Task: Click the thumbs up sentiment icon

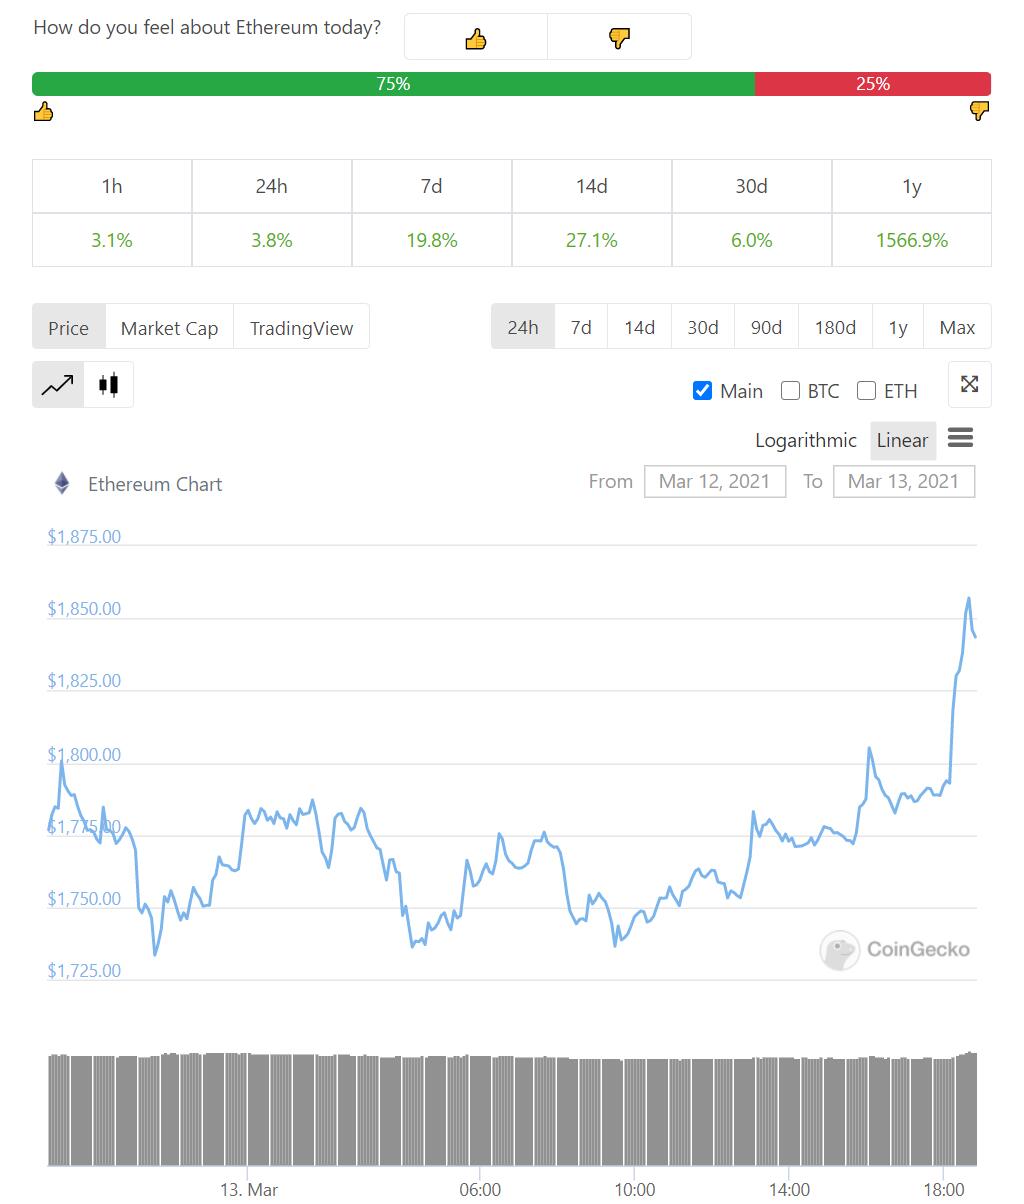Action: 475,36
